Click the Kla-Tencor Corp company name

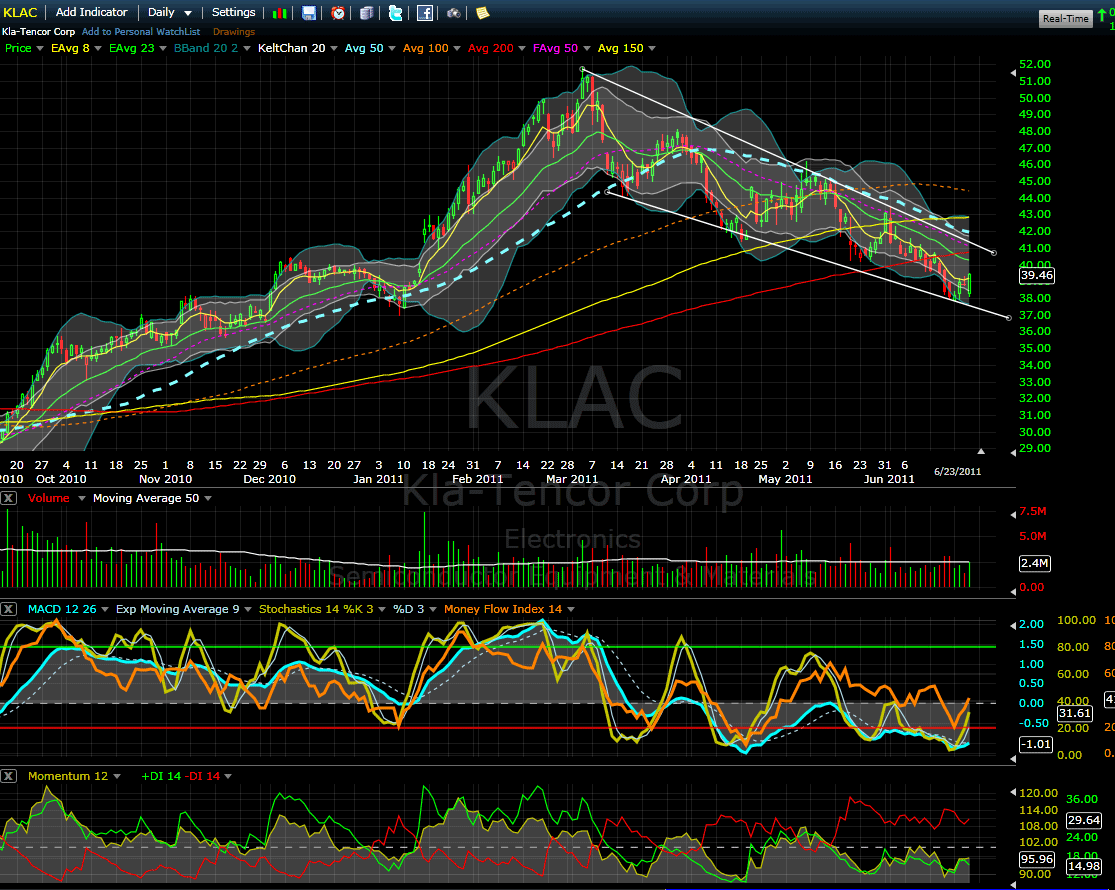(38, 31)
